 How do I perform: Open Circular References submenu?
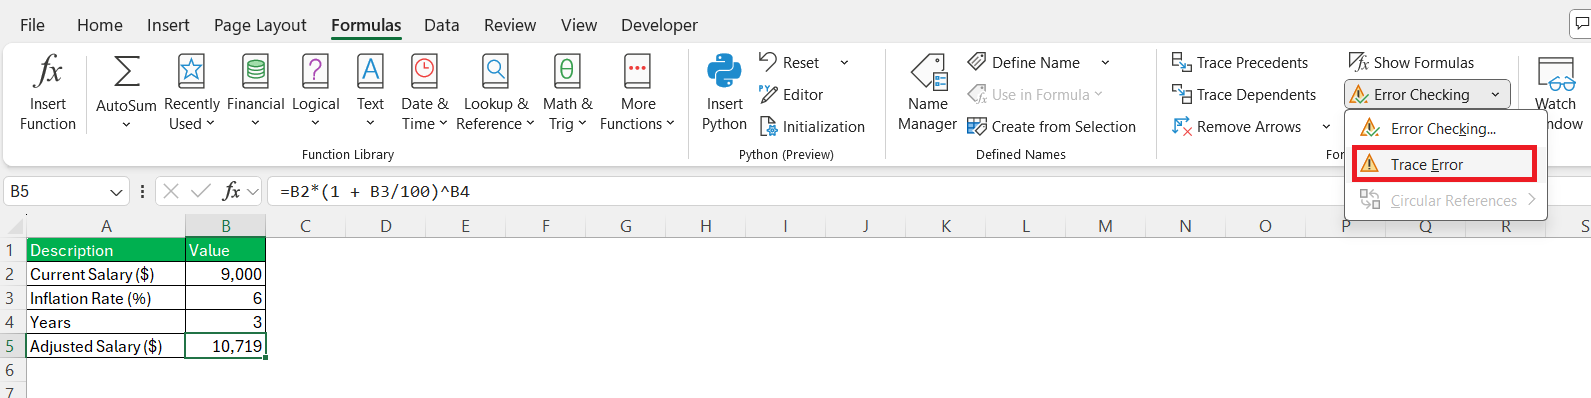click(1446, 200)
